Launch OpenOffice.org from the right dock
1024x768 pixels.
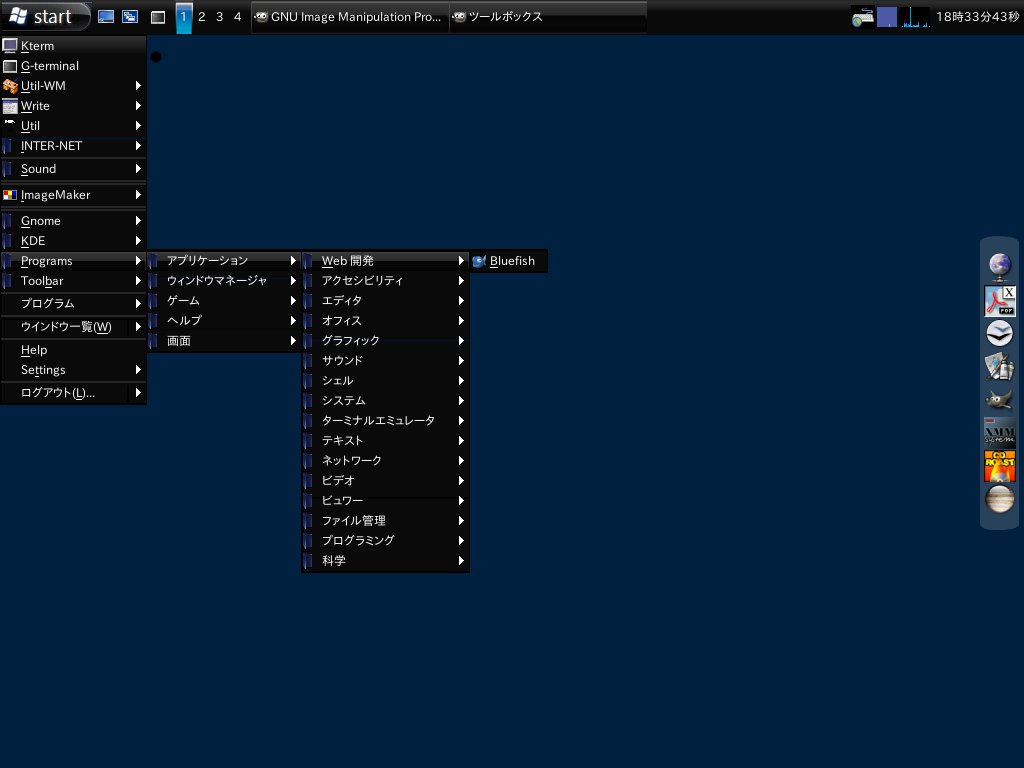pyautogui.click(x=999, y=333)
